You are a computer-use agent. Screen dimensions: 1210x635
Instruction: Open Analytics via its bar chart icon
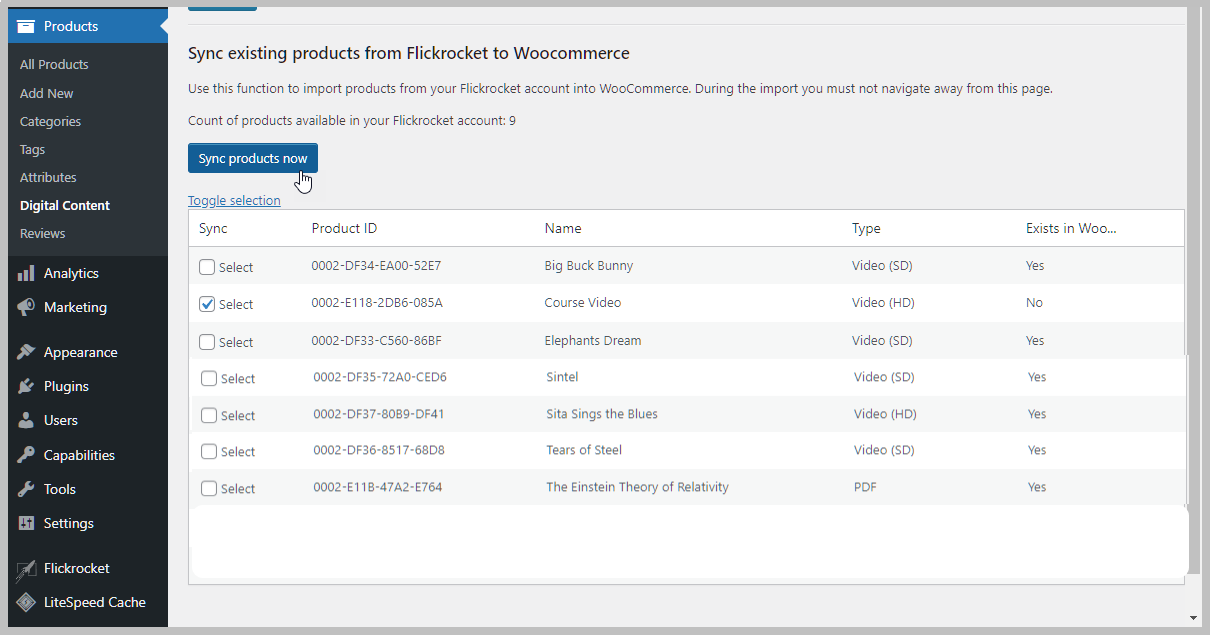[26, 273]
